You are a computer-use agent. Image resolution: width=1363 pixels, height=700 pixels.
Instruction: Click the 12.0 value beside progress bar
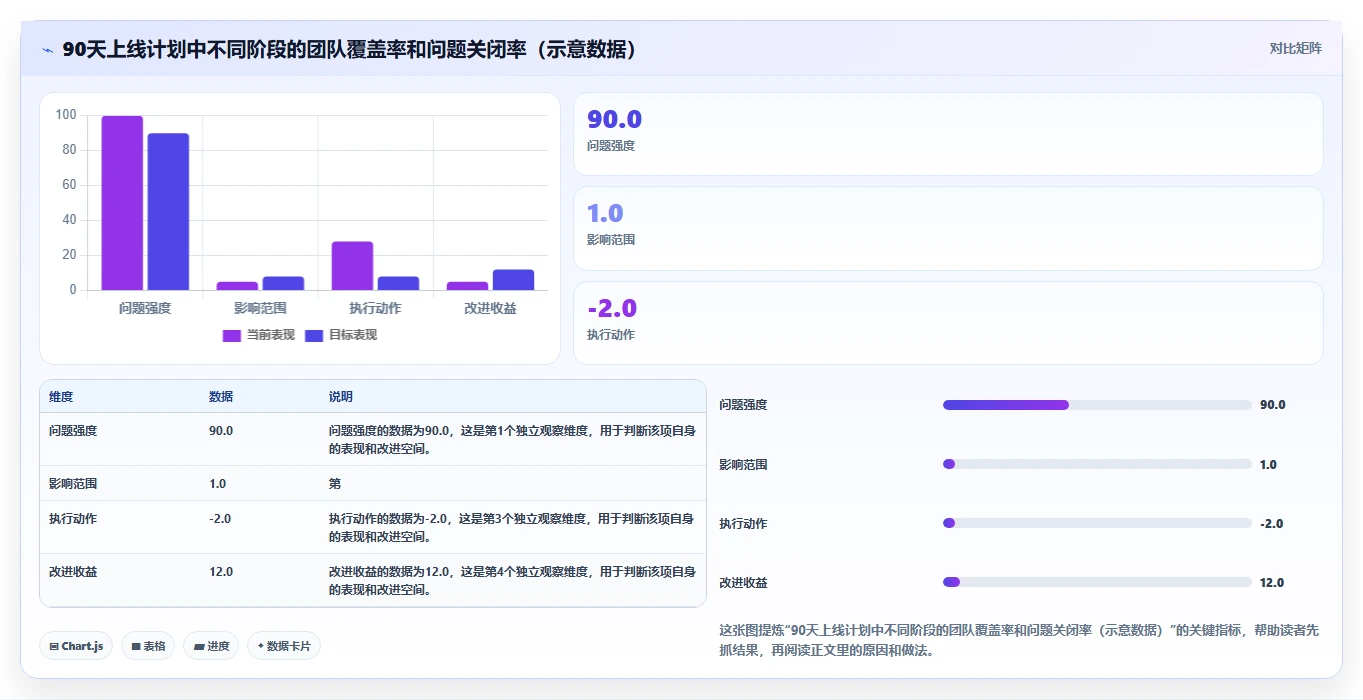tap(1272, 582)
